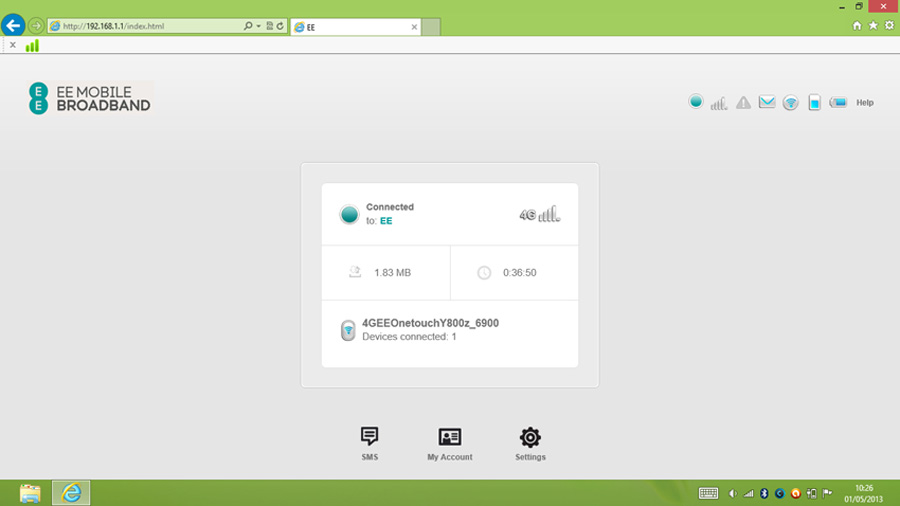
Task: Click the large teal Connected indicator
Action: 349,214
